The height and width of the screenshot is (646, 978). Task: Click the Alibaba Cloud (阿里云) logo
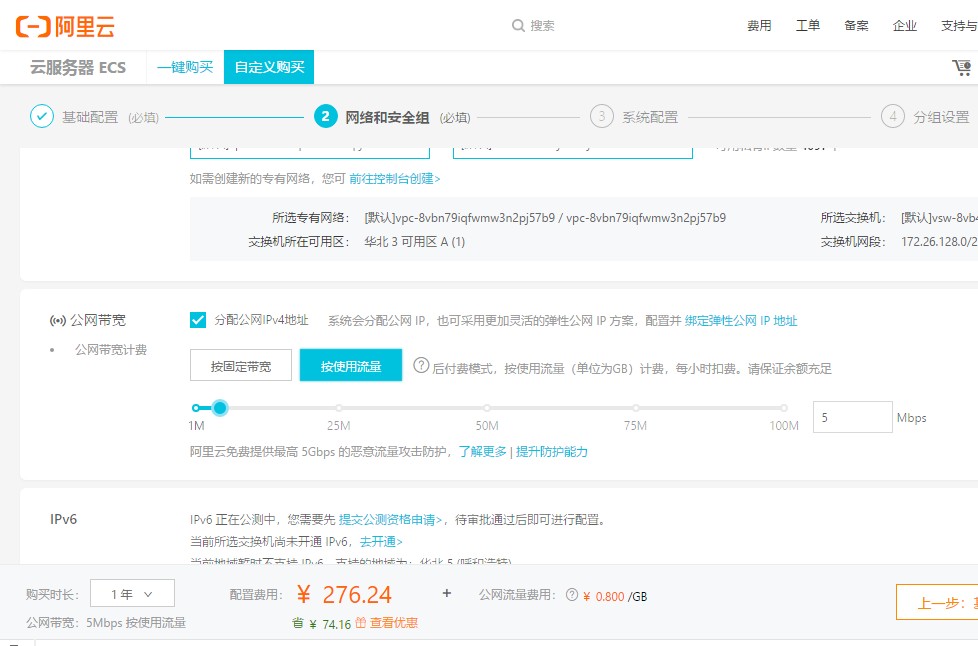point(65,26)
